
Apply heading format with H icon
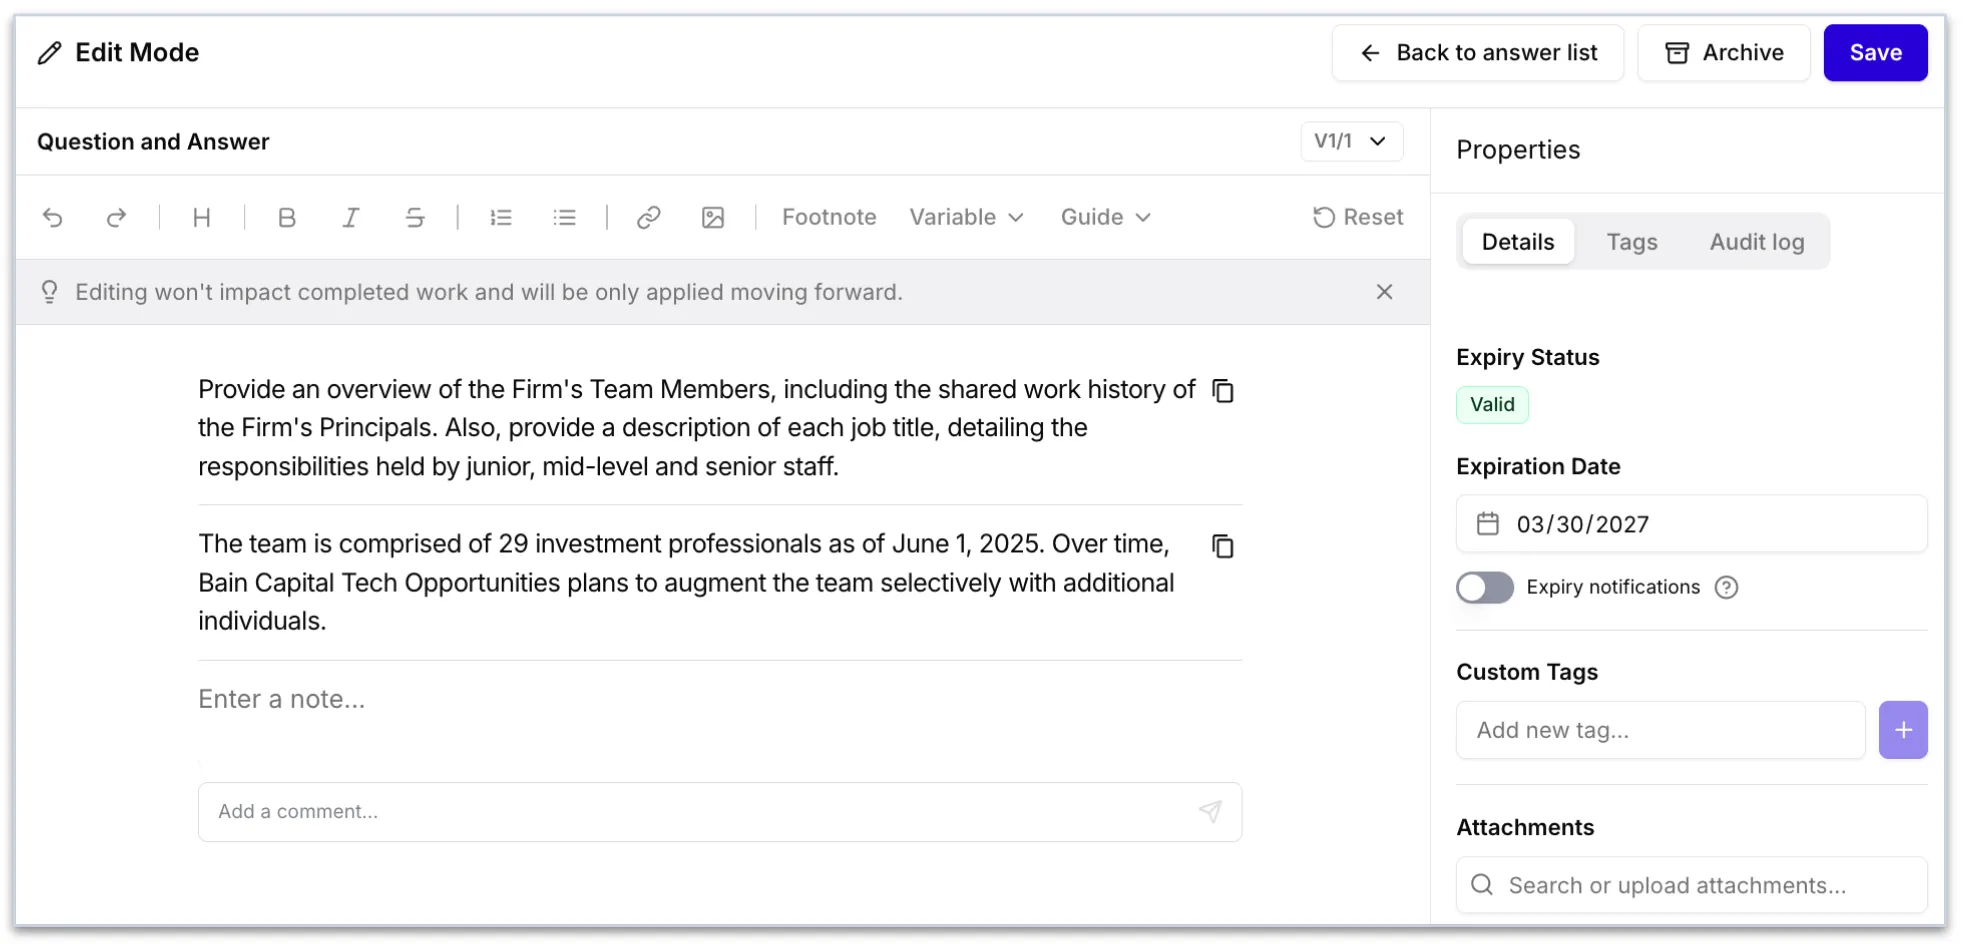point(202,217)
